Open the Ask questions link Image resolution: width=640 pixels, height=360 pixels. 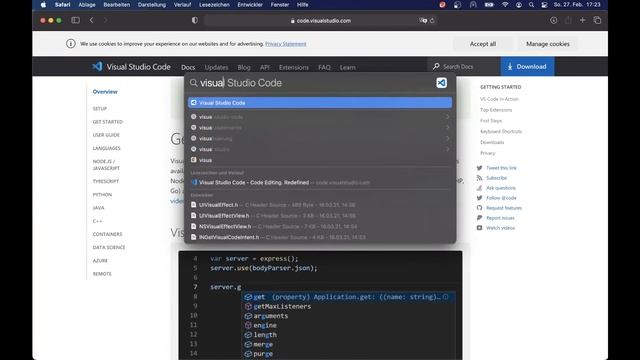(x=501, y=188)
